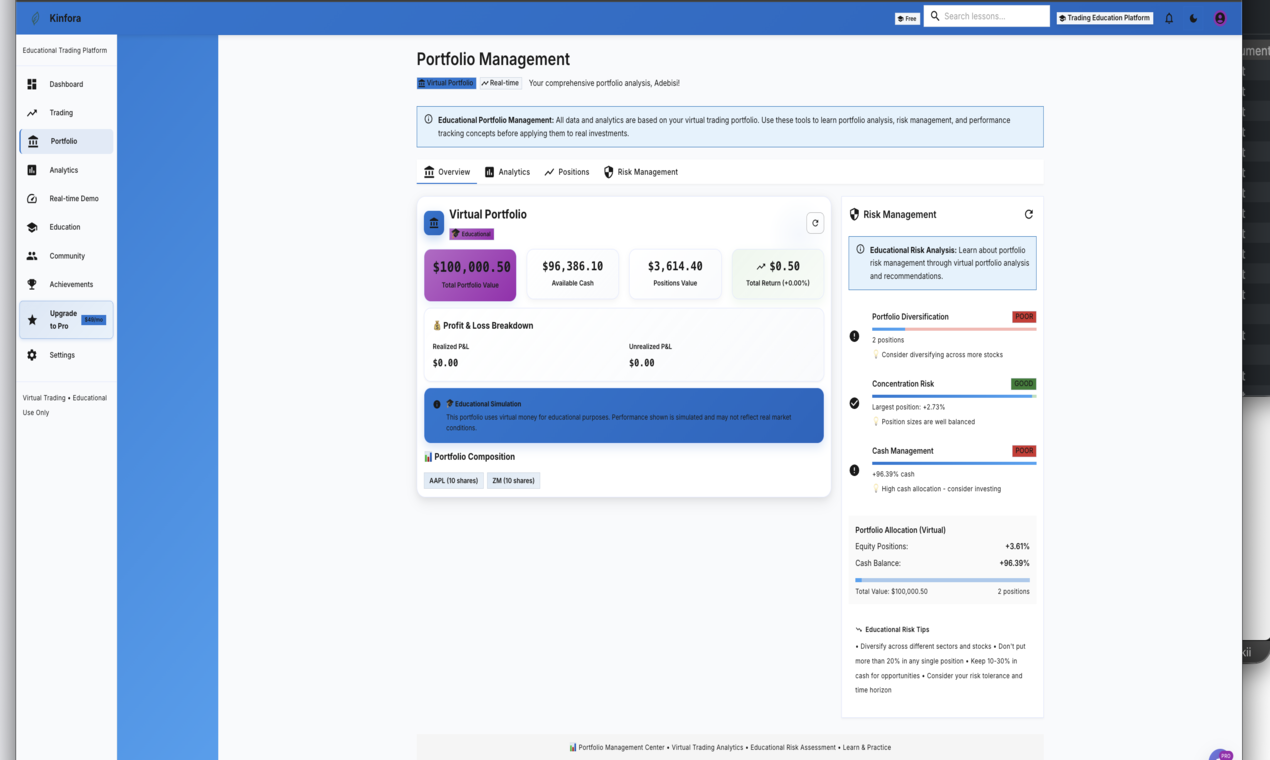1270x760 pixels.
Task: Focus the Search lessons field
Action: pos(986,16)
